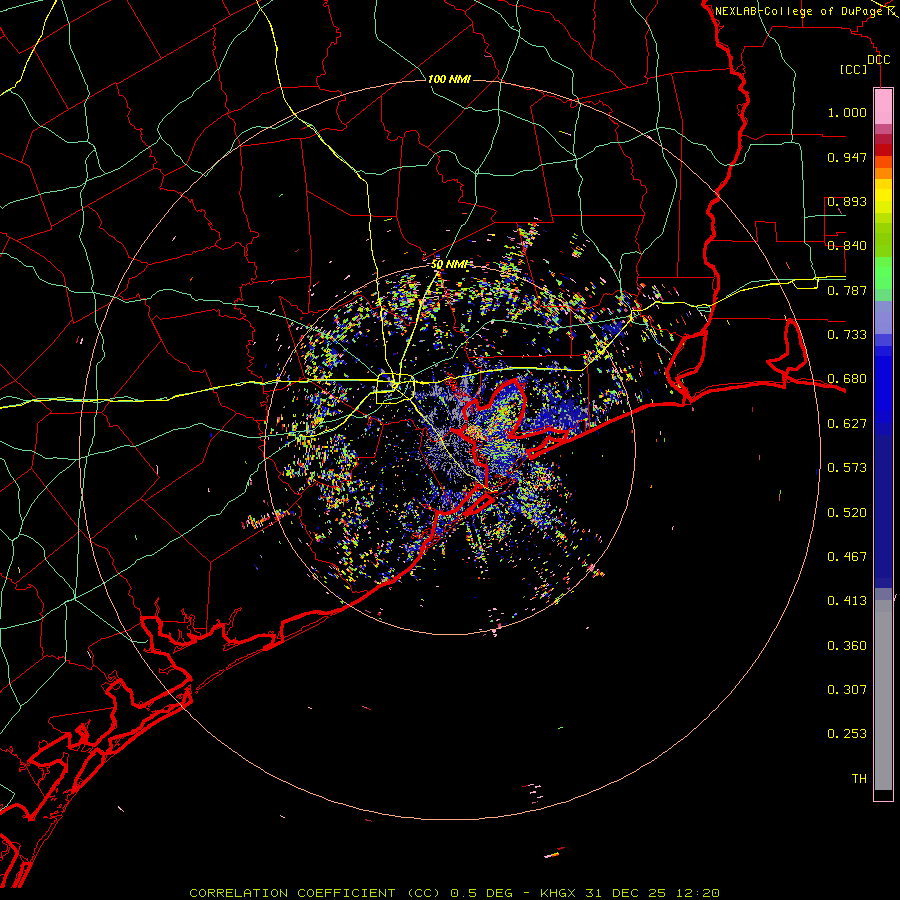900x900 pixels.
Task: Click the 0.947 legend value
Action: 847,157
